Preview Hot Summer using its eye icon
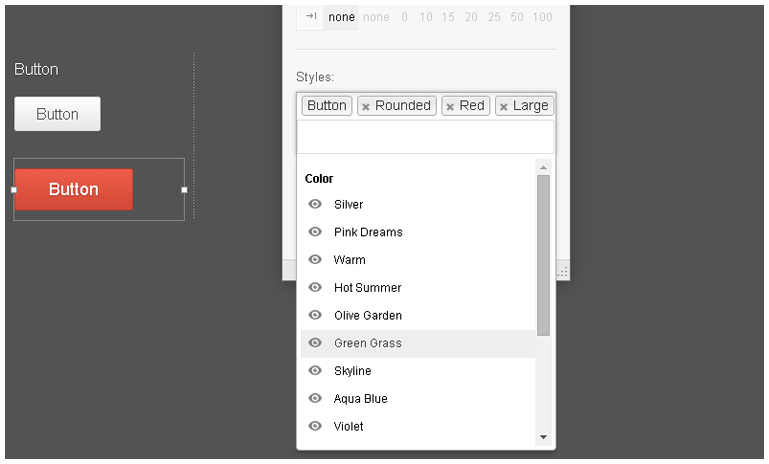 point(315,288)
